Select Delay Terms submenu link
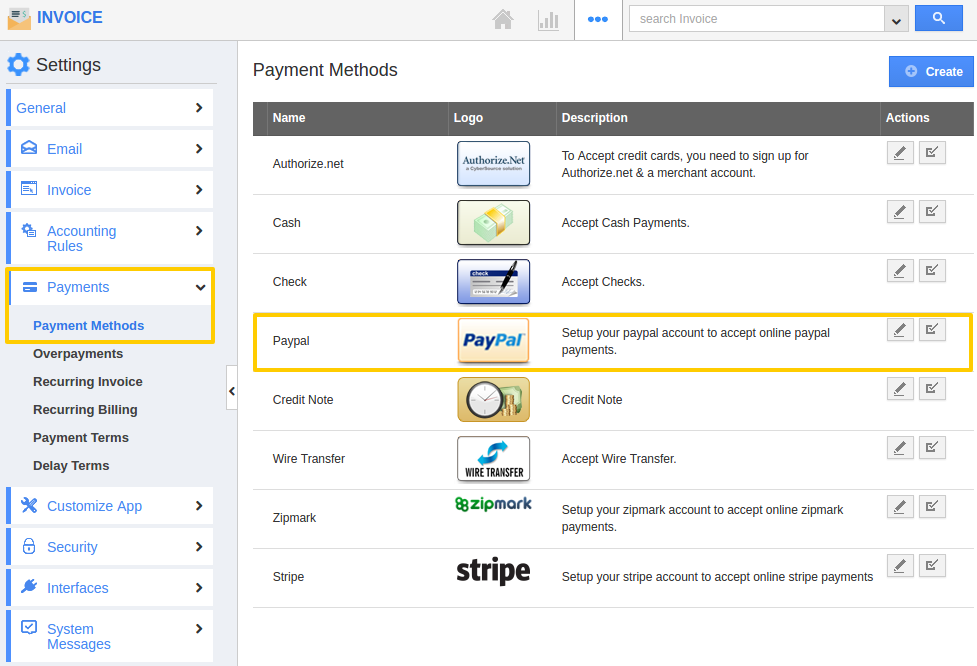The width and height of the screenshot is (977, 666). (x=71, y=466)
